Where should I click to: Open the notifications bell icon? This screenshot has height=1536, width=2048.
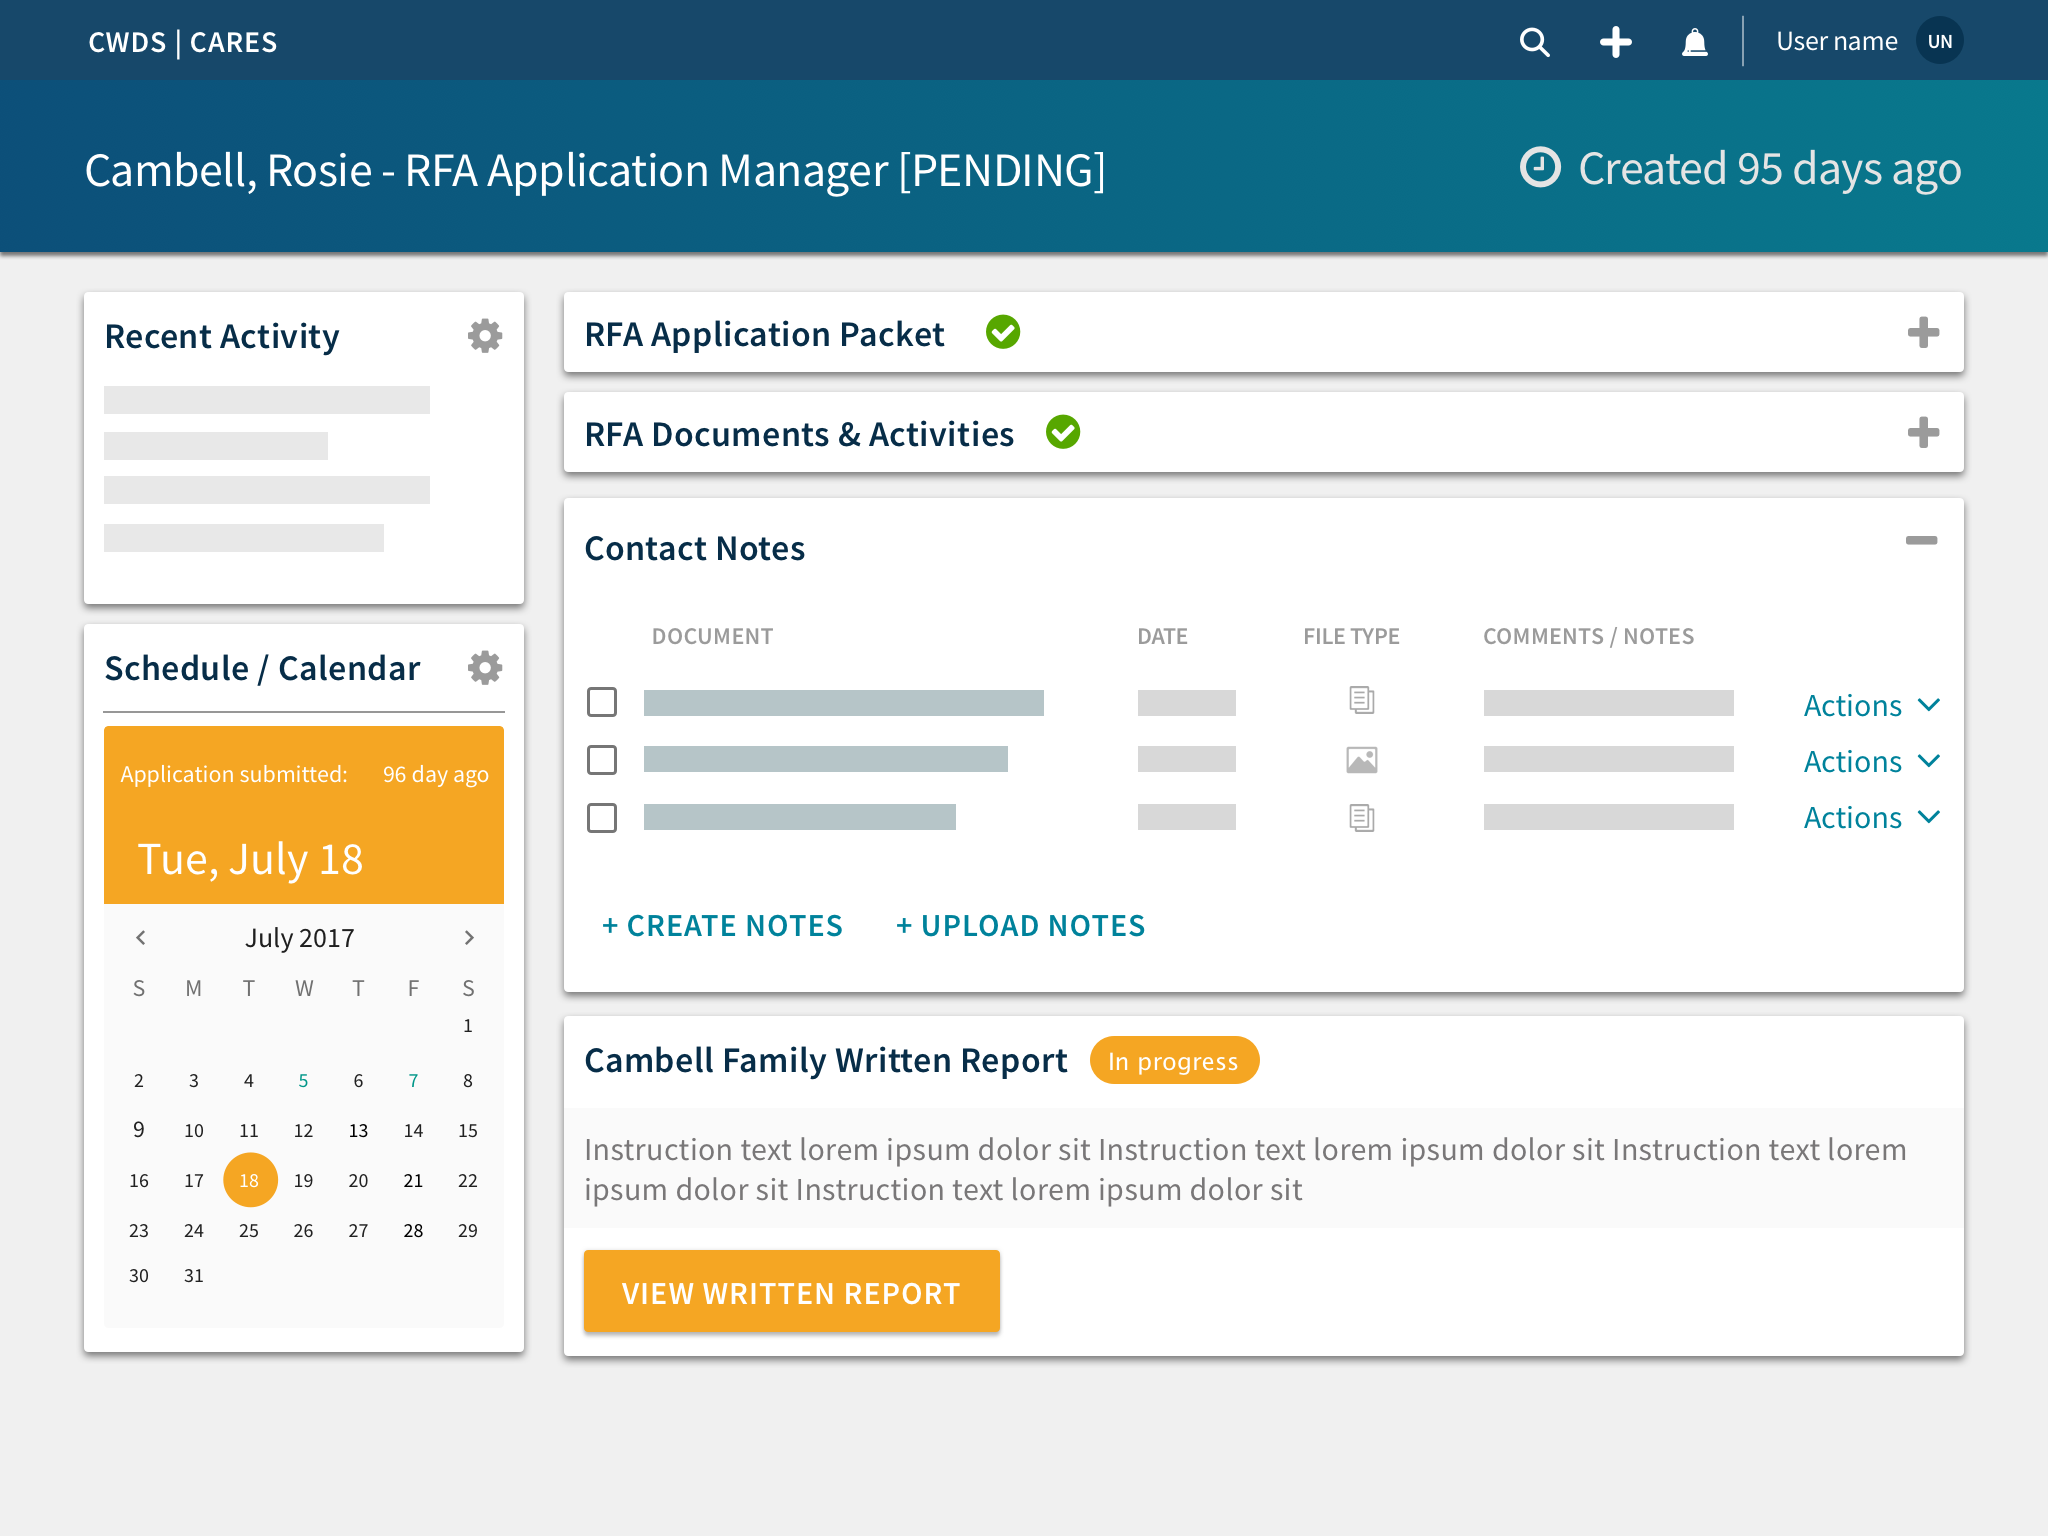click(x=1694, y=42)
